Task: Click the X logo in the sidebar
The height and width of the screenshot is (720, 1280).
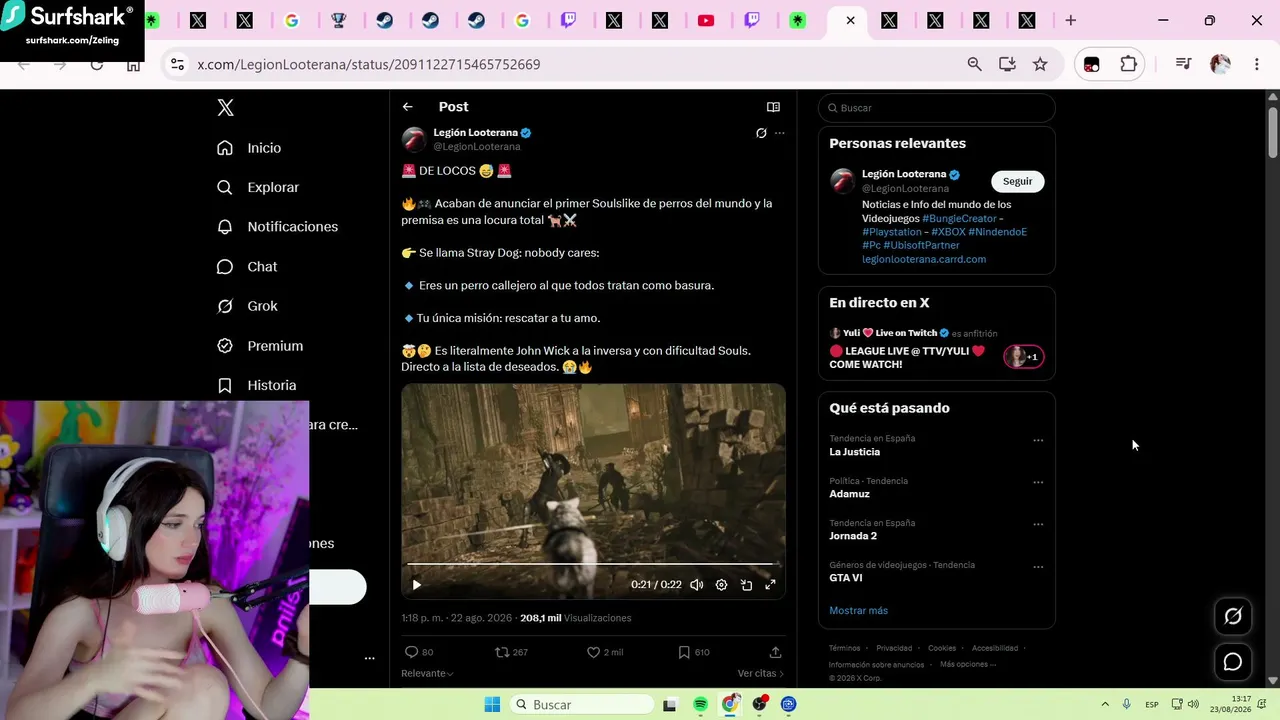Action: (x=226, y=108)
